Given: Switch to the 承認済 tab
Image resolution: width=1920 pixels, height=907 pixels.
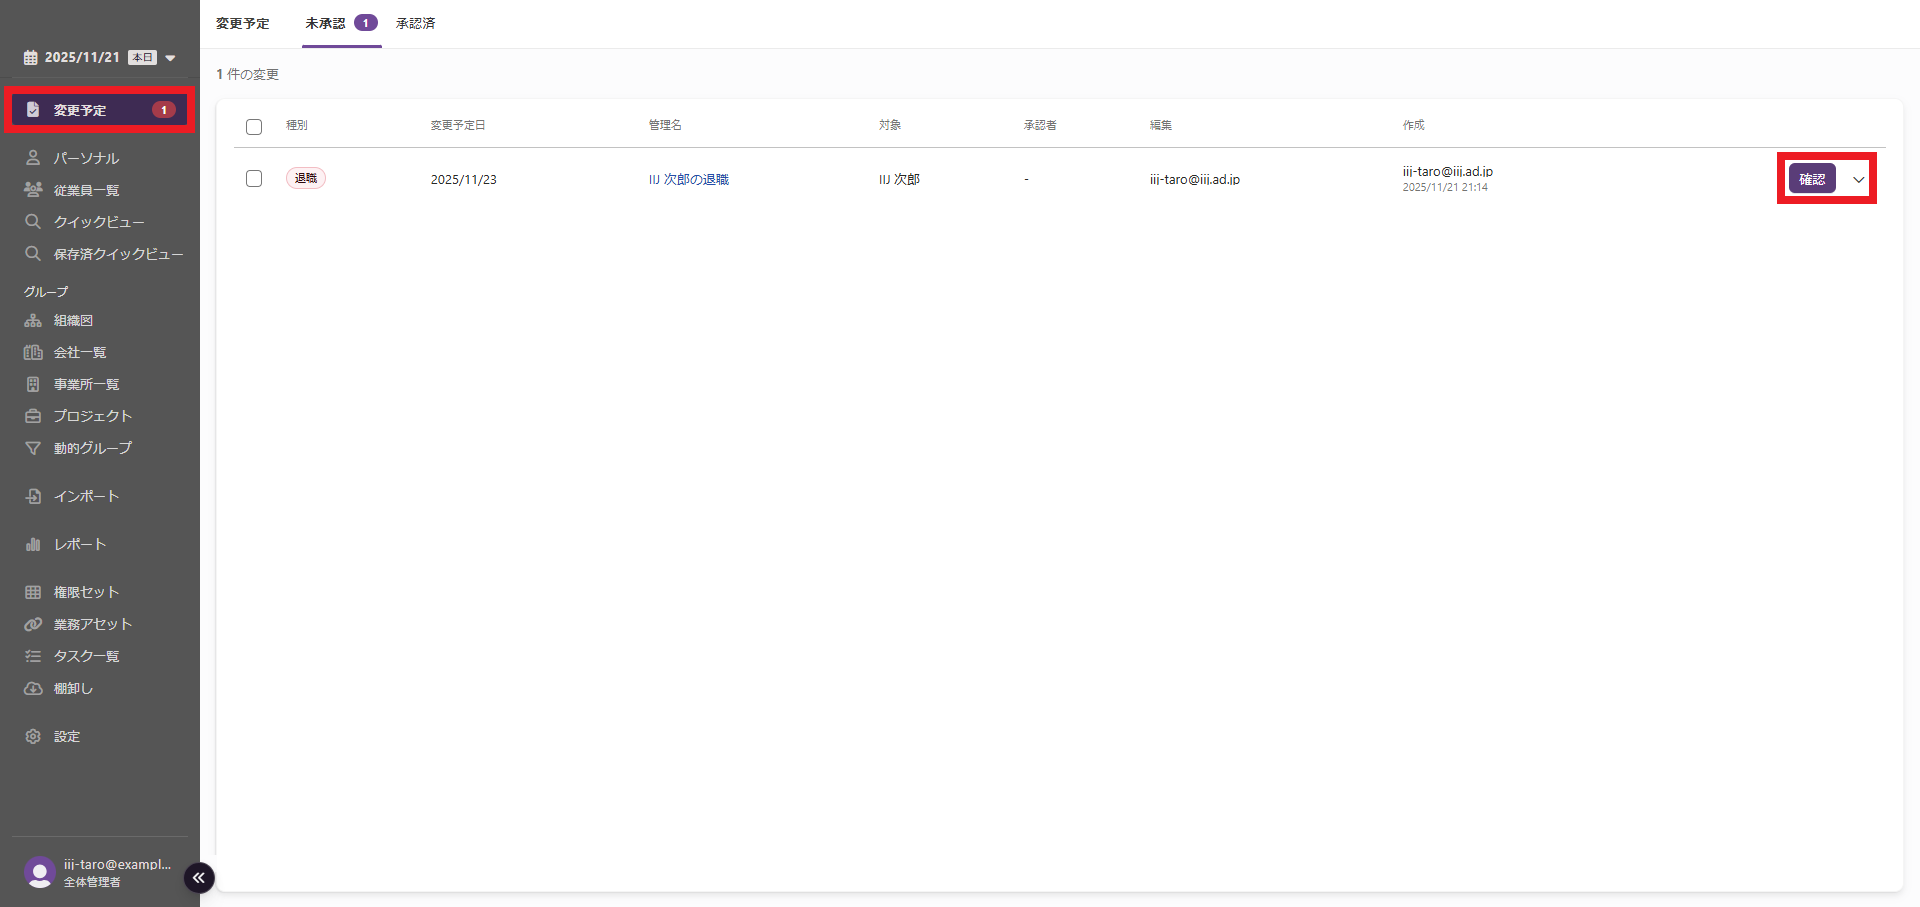Looking at the screenshot, I should coord(415,23).
